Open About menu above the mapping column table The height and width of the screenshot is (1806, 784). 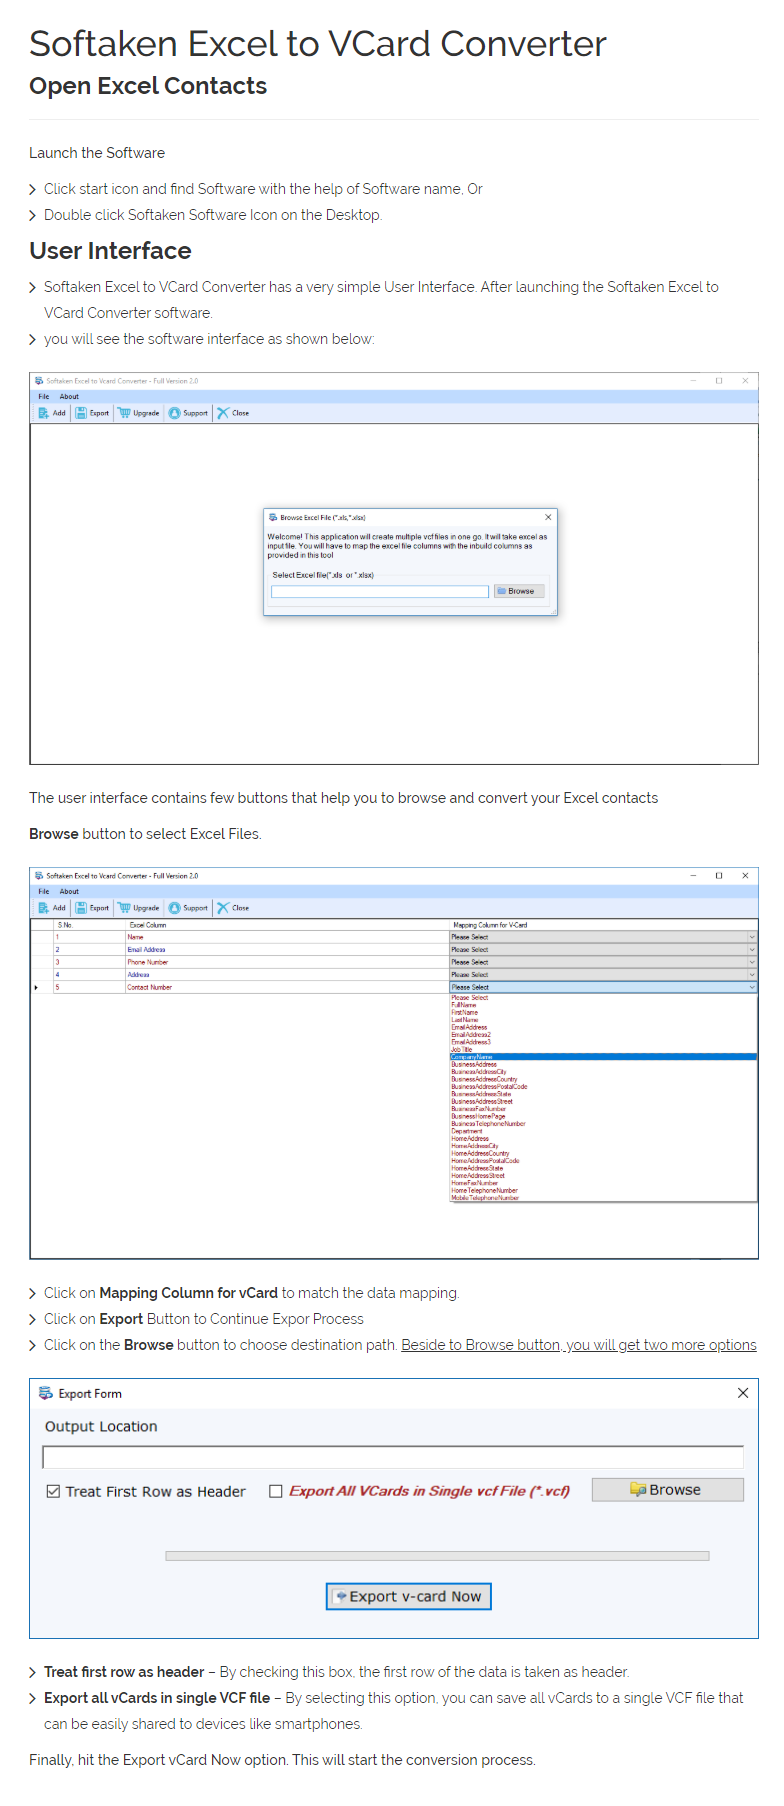click(x=69, y=892)
